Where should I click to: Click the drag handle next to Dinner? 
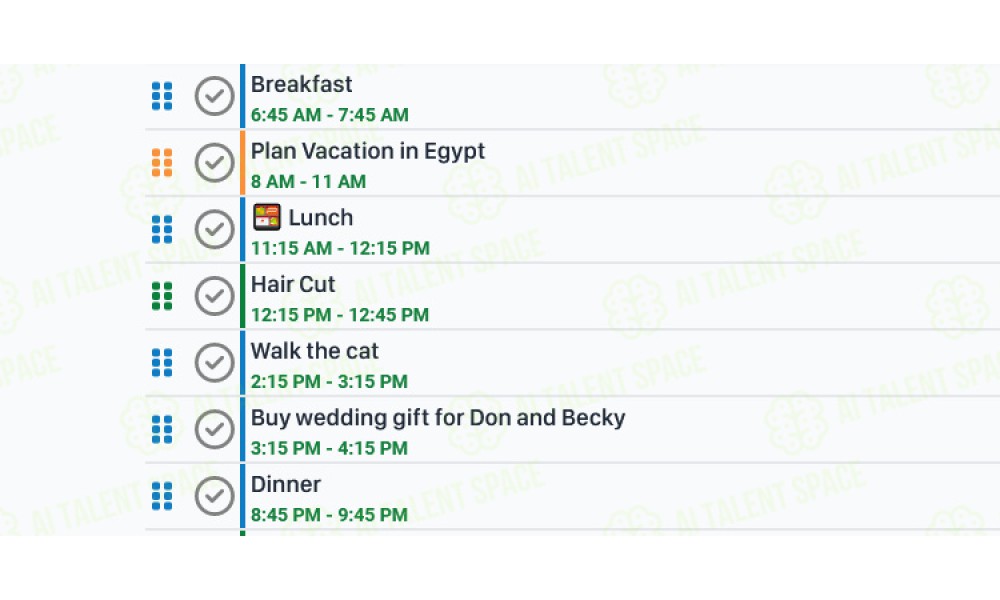(x=162, y=496)
